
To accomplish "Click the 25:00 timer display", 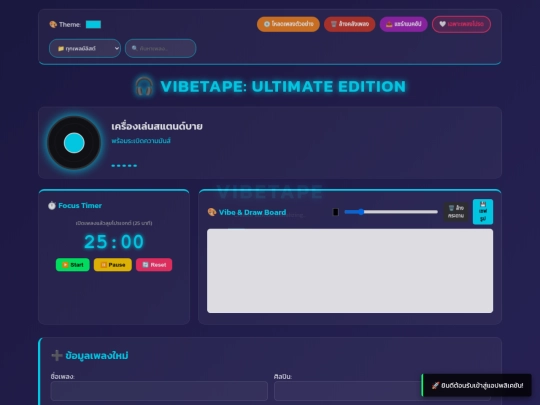I will click(114, 242).
